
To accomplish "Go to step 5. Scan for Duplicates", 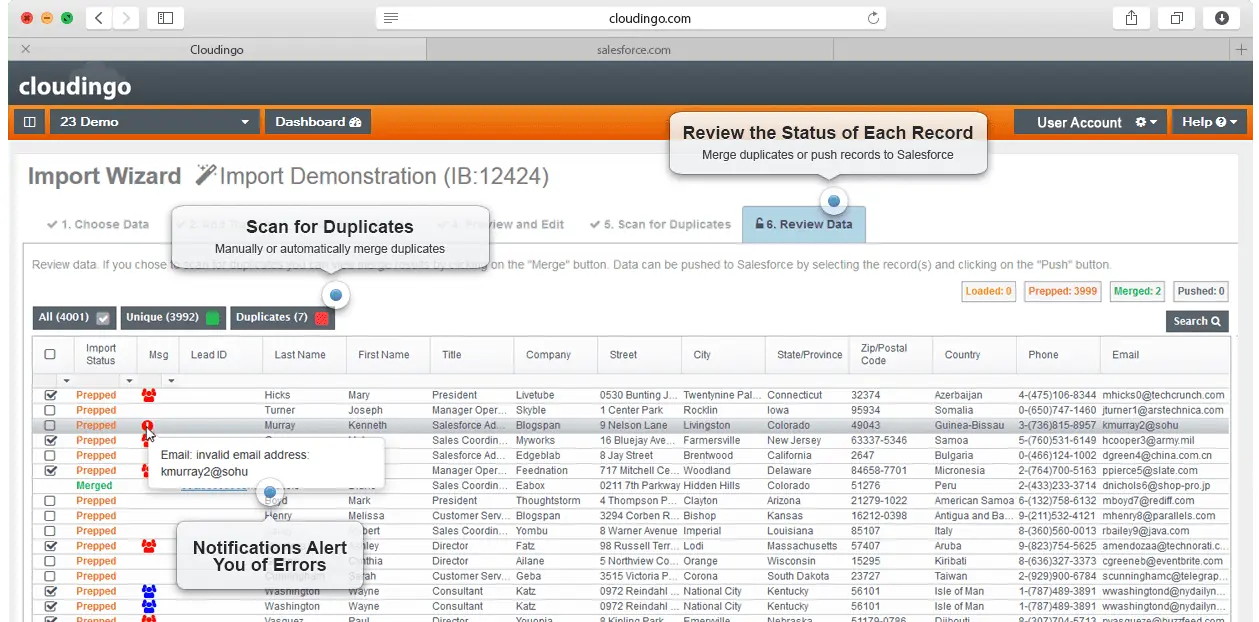I will pos(660,224).
